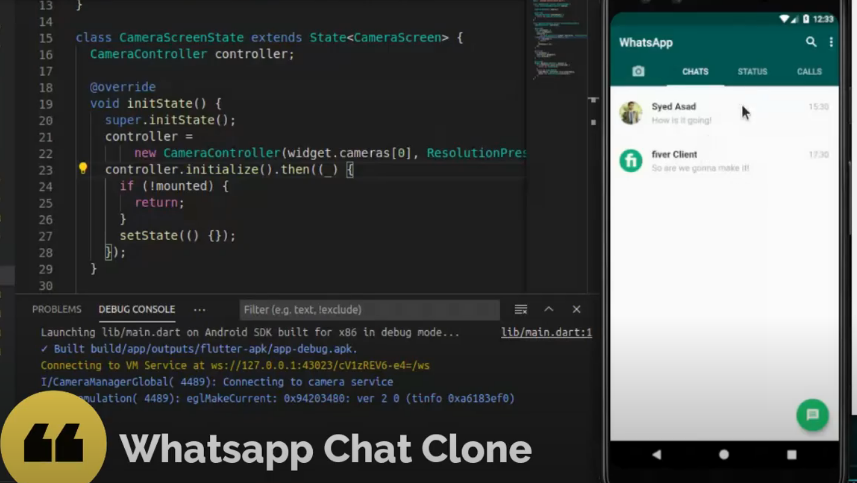
Task: Click the 17:30 timestamp on the fiver Client chat
Action: pos(819,155)
